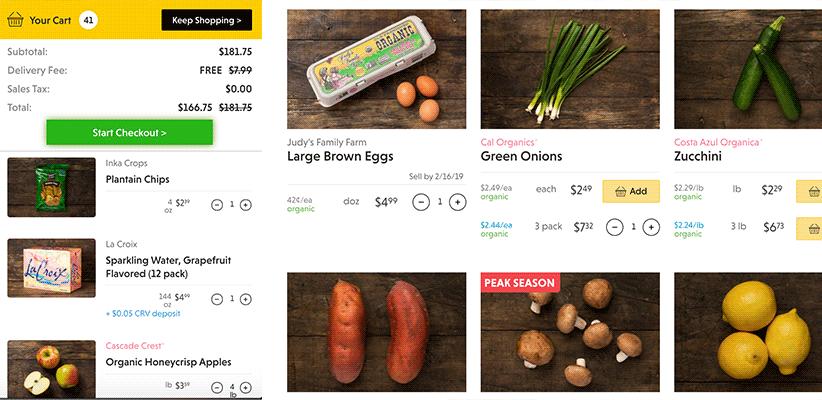The height and width of the screenshot is (400, 822).
Task: Open the Cal Organics brand link
Action: [508, 142]
